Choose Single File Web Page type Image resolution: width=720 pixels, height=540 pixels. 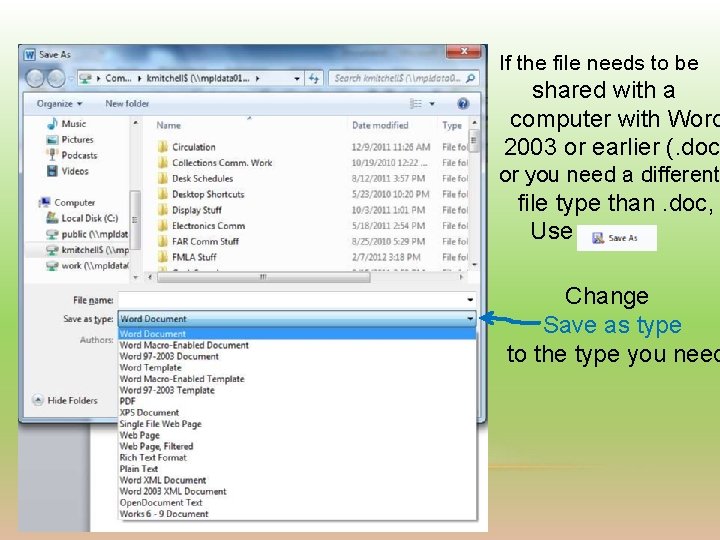click(297, 424)
